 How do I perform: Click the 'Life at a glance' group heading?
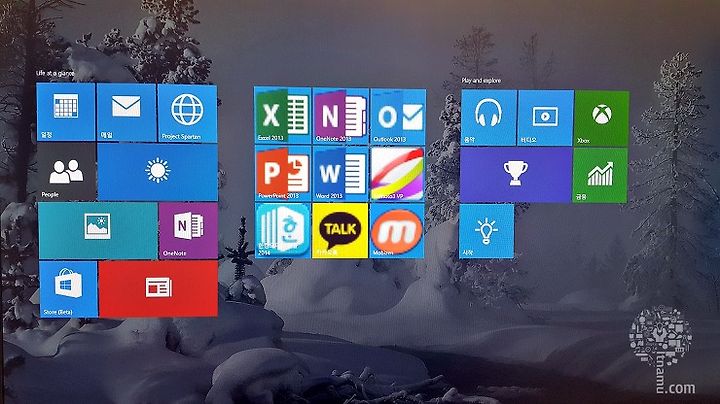click(x=55, y=73)
